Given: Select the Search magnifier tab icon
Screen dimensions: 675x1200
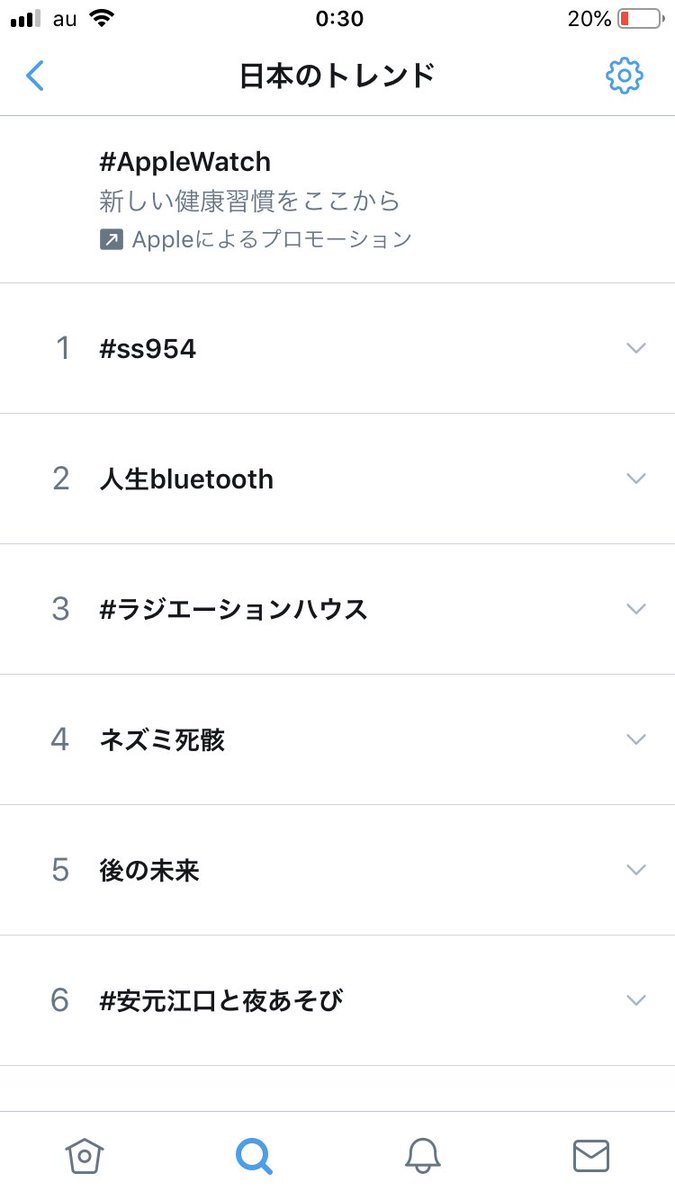Looking at the screenshot, I should click(x=254, y=1156).
